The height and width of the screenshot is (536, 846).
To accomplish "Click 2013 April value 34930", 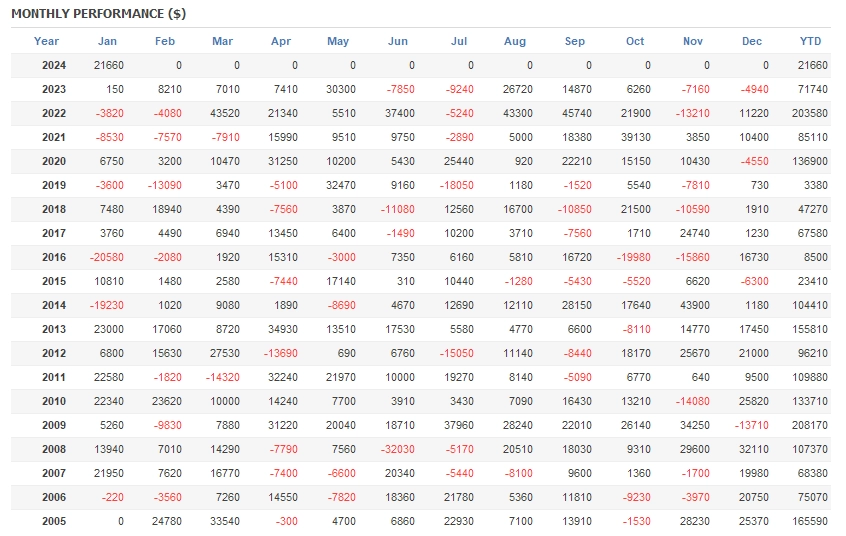I will 283,329.
